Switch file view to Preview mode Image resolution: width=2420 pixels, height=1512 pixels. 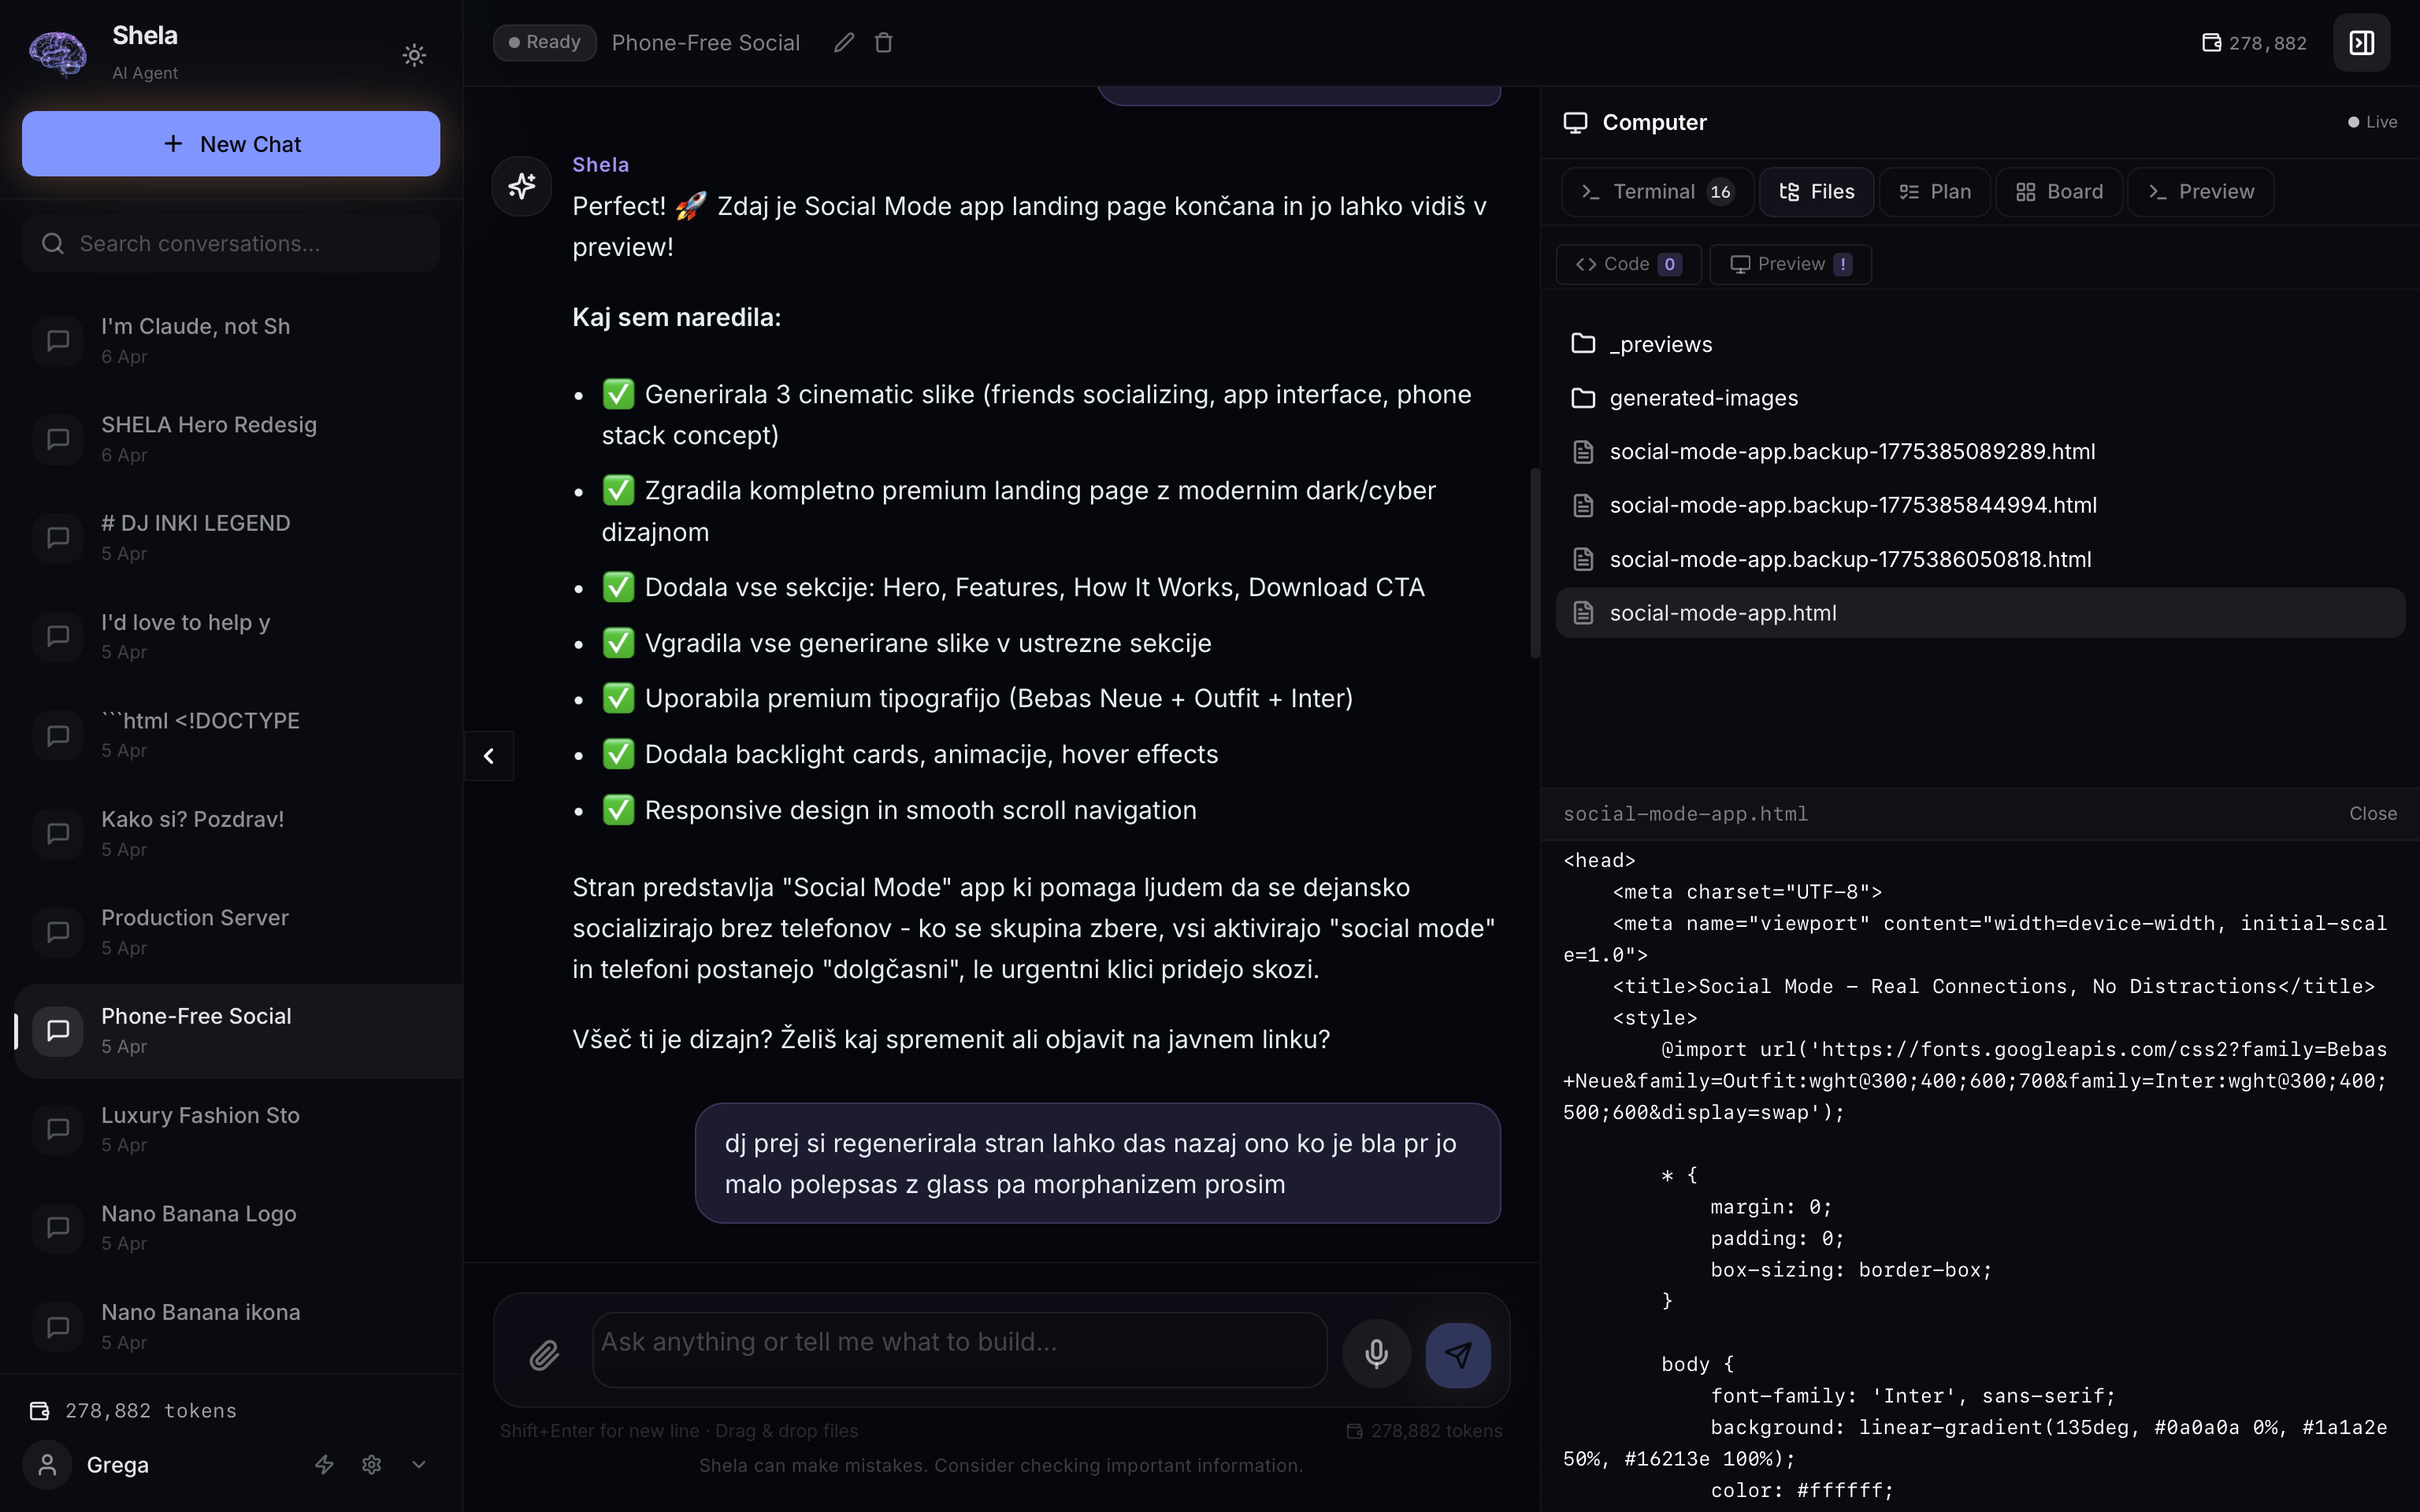1790,264
